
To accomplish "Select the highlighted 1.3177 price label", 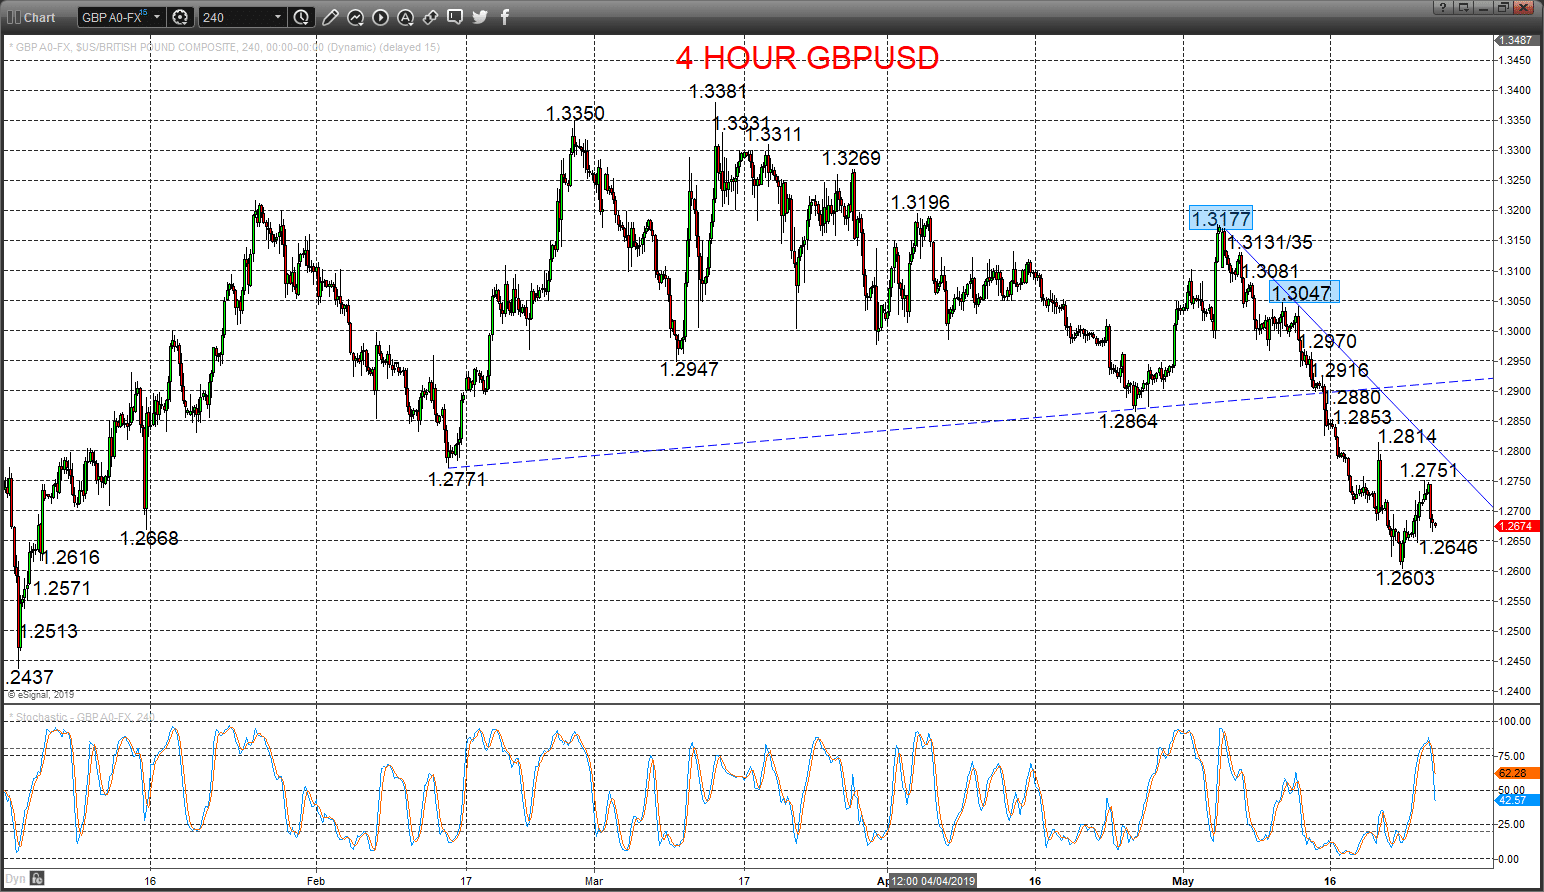I will [1220, 218].
